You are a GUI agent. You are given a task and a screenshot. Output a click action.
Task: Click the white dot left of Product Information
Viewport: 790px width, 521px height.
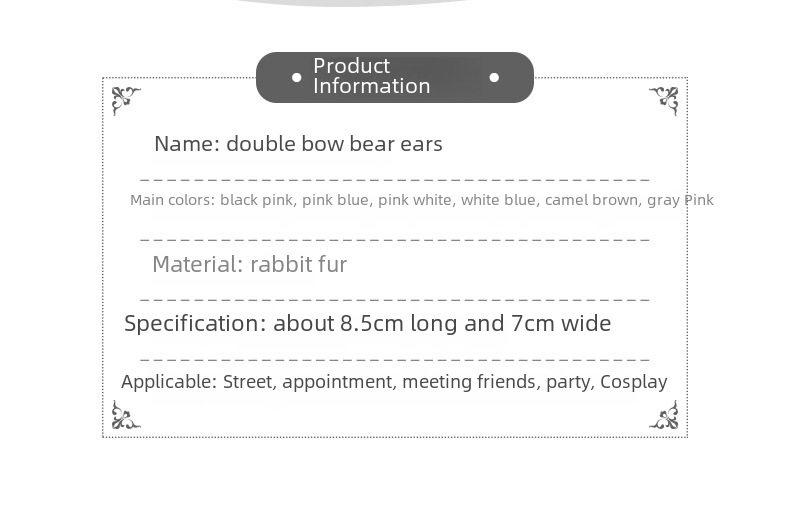(296, 77)
